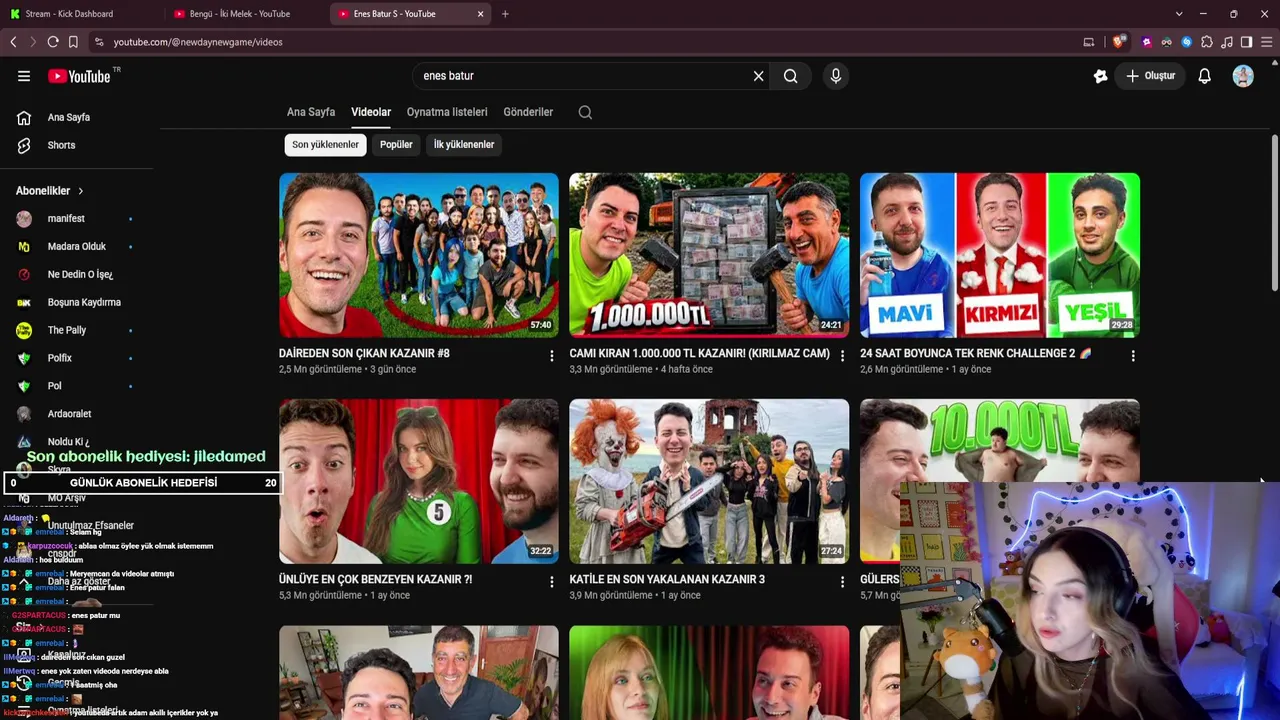Open options menu for 'KATİLE EN SON YAKALANAN' video
Image resolution: width=1280 pixels, height=720 pixels.
pyautogui.click(x=842, y=582)
